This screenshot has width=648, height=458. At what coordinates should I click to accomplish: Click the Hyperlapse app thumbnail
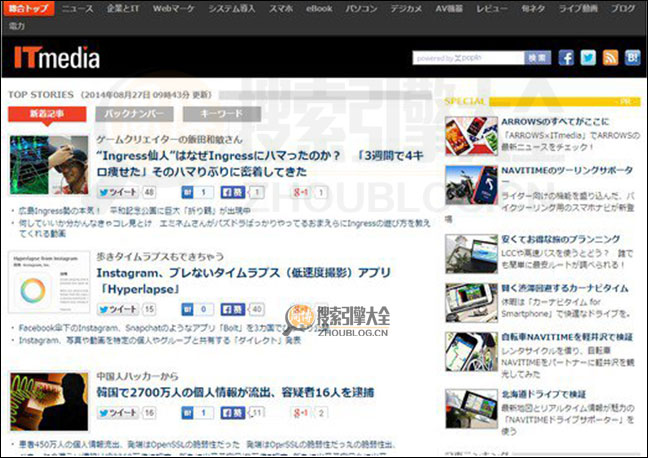[x=49, y=282]
